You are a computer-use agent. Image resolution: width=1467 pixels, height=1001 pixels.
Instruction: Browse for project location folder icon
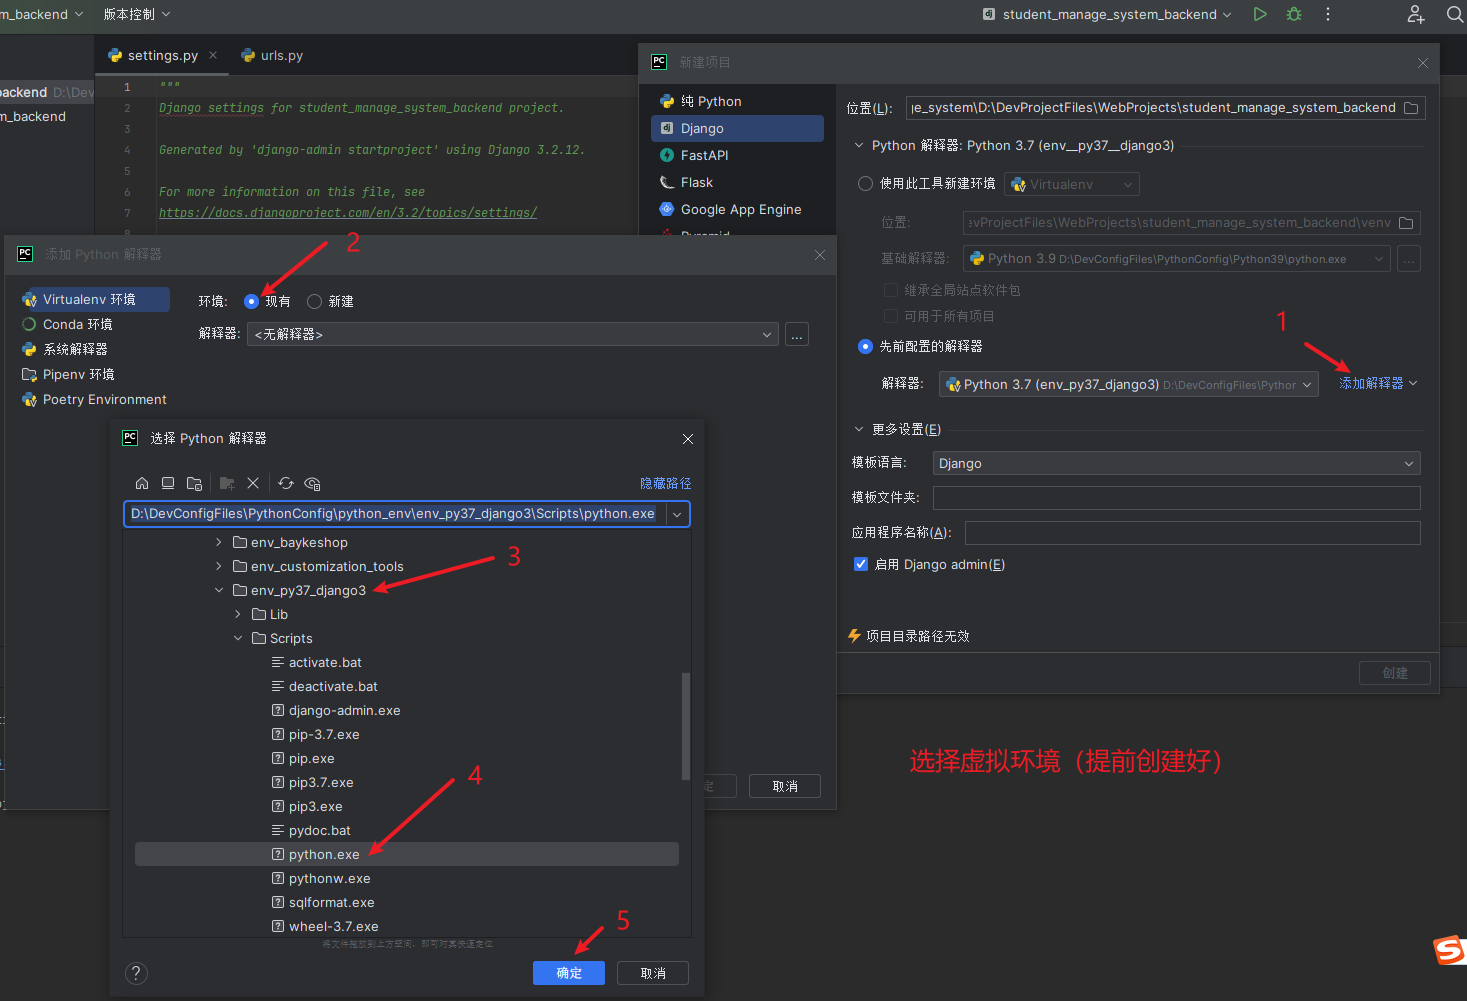1411,108
